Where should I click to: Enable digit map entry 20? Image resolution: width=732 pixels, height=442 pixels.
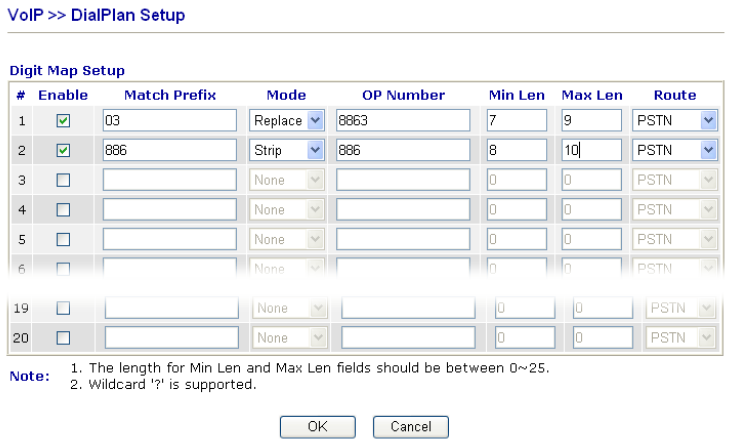[63, 338]
